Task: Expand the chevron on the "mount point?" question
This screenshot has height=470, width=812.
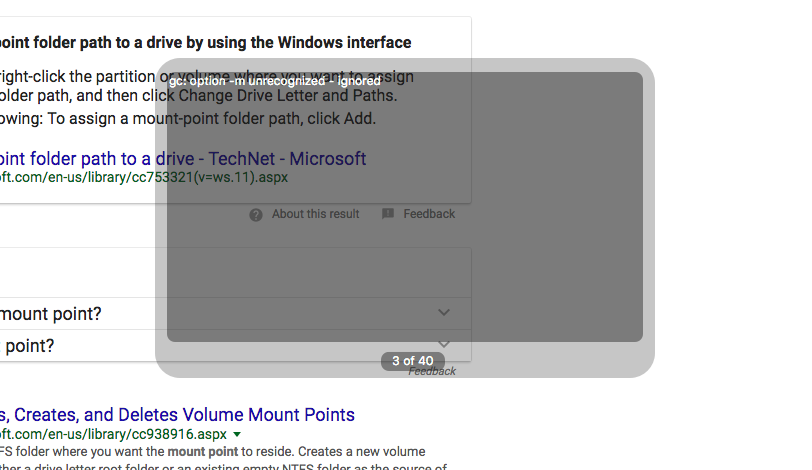Action: (444, 312)
